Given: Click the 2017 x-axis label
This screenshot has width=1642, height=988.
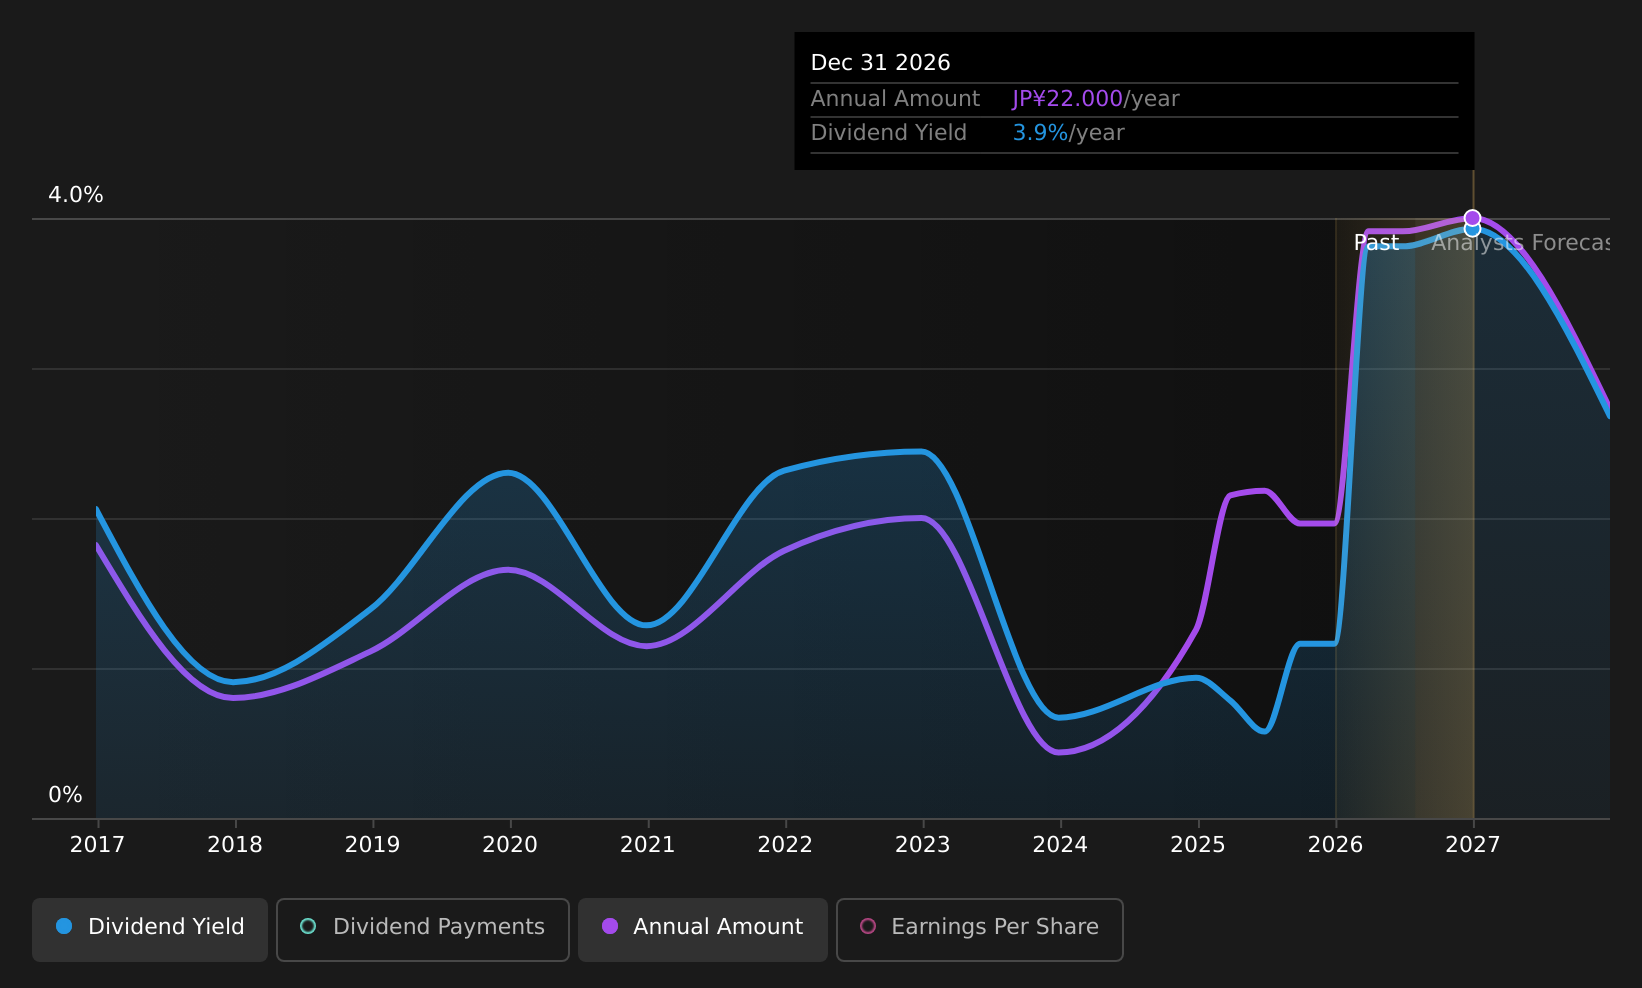Looking at the screenshot, I should click(x=97, y=845).
